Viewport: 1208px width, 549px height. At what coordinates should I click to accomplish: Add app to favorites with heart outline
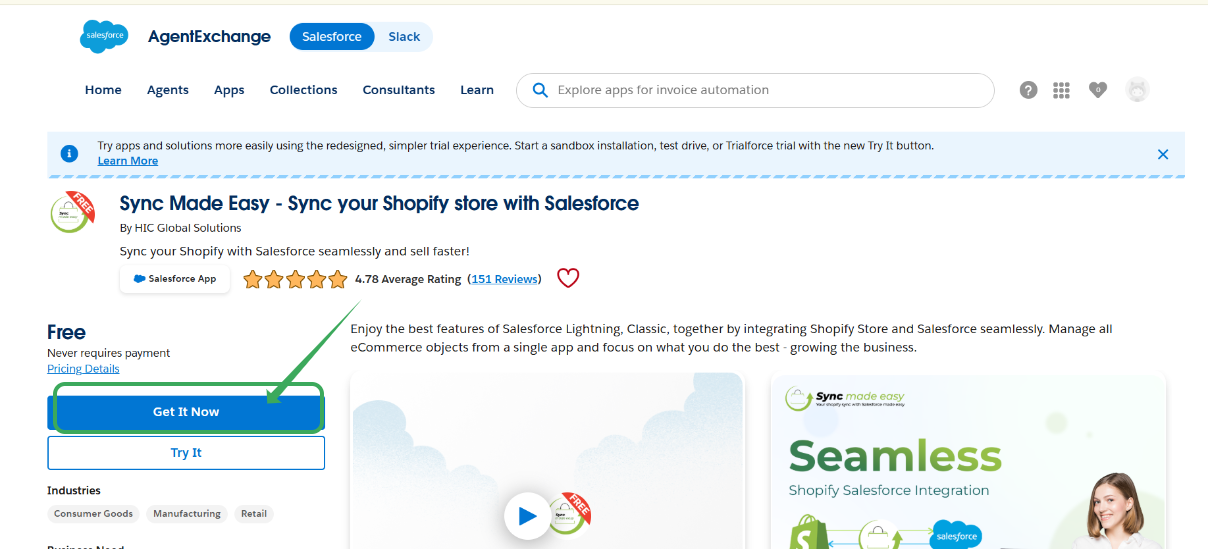[x=568, y=278]
